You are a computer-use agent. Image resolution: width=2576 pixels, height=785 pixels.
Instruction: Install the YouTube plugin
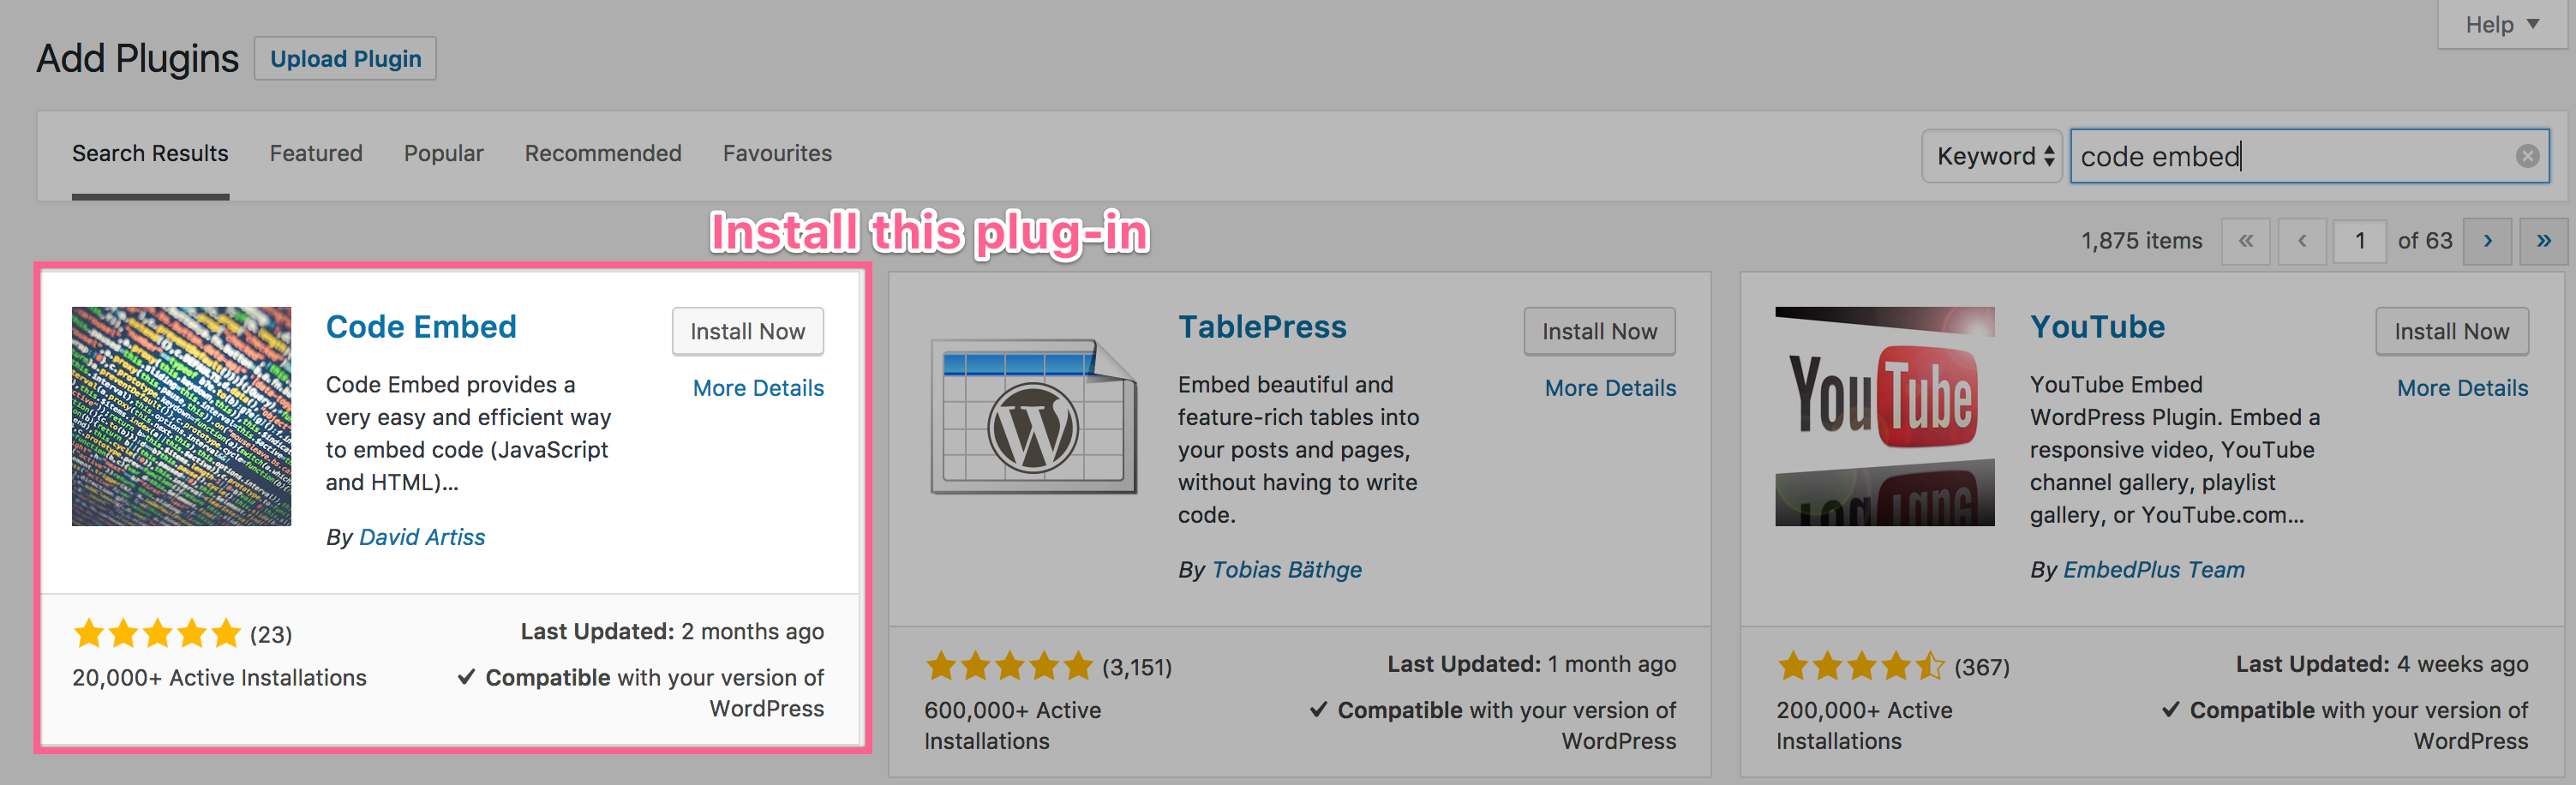[x=2452, y=331]
